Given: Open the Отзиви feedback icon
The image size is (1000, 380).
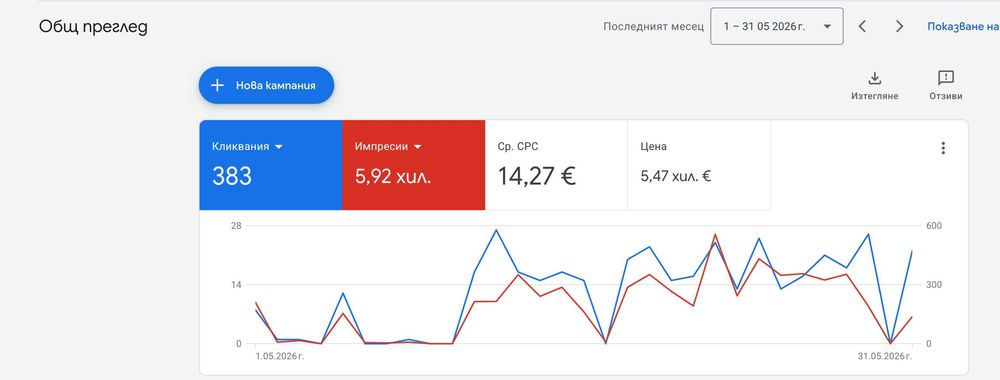Looking at the screenshot, I should click(946, 78).
